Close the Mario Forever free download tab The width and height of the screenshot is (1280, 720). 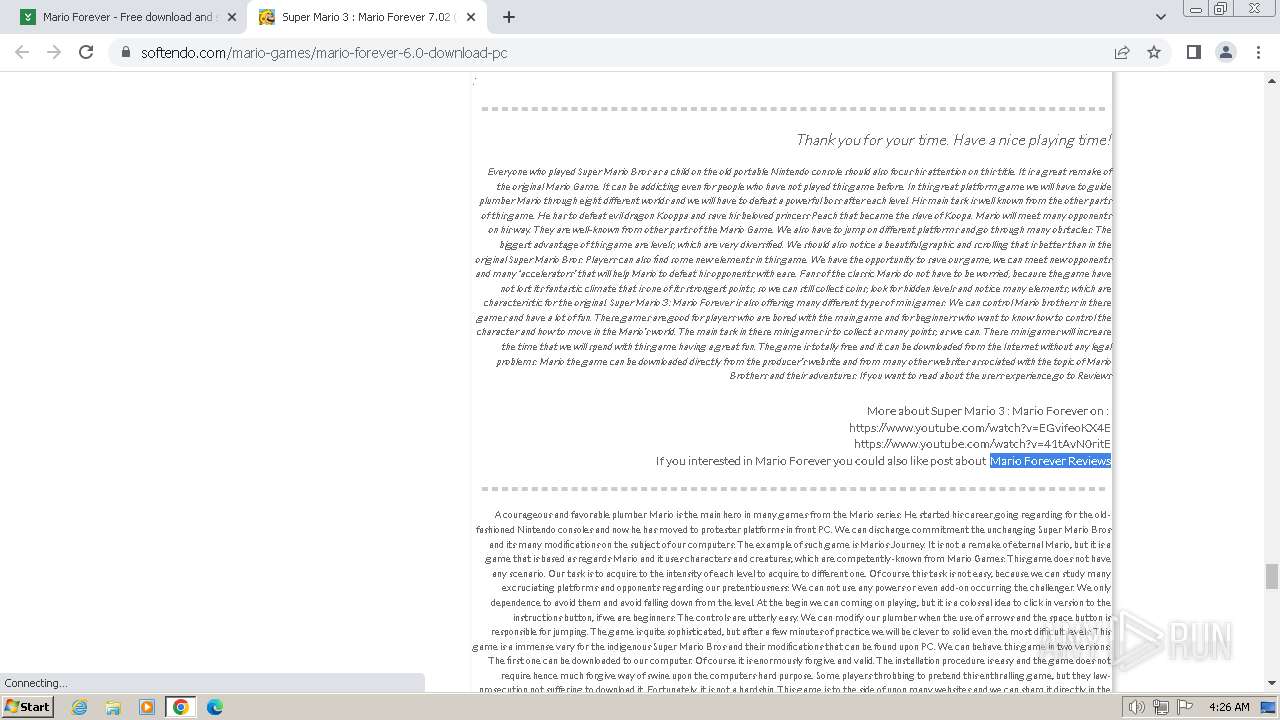[231, 17]
